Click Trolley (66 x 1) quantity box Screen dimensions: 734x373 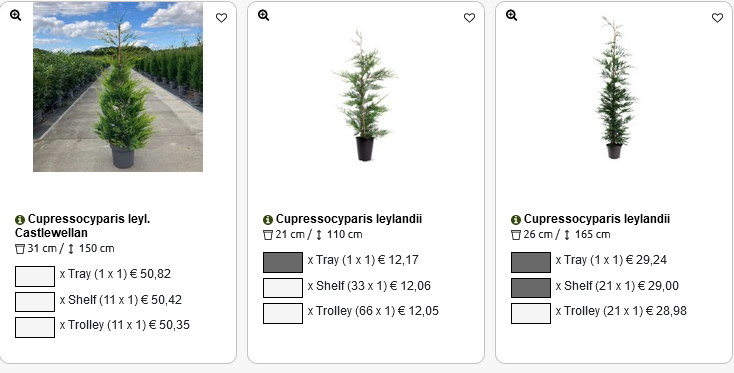[283, 313]
